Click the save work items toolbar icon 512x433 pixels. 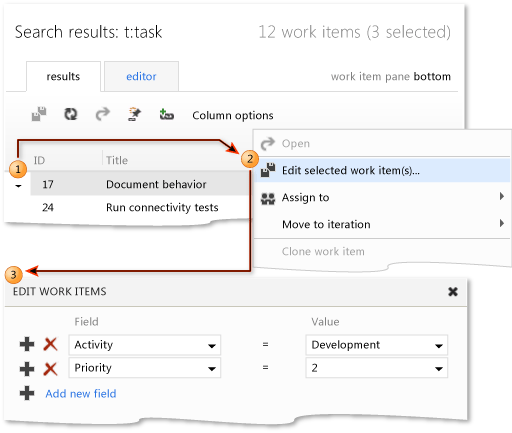pyautogui.click(x=39, y=114)
